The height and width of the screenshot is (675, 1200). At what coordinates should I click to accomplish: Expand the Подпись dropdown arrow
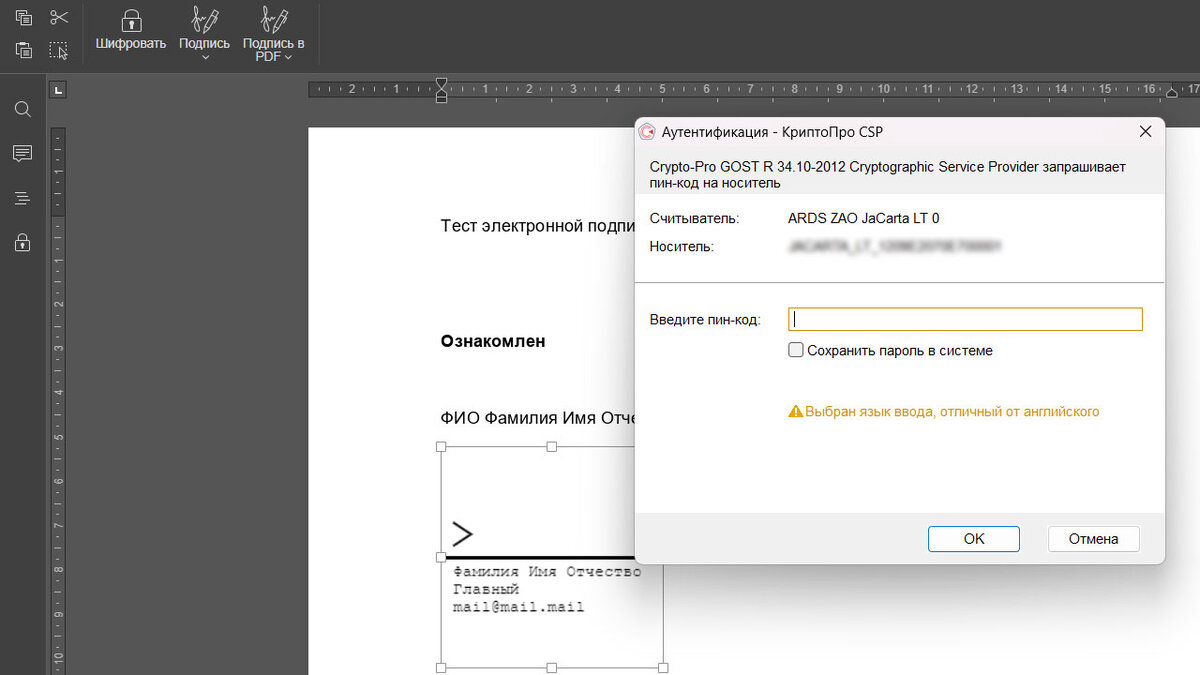[x=204, y=57]
